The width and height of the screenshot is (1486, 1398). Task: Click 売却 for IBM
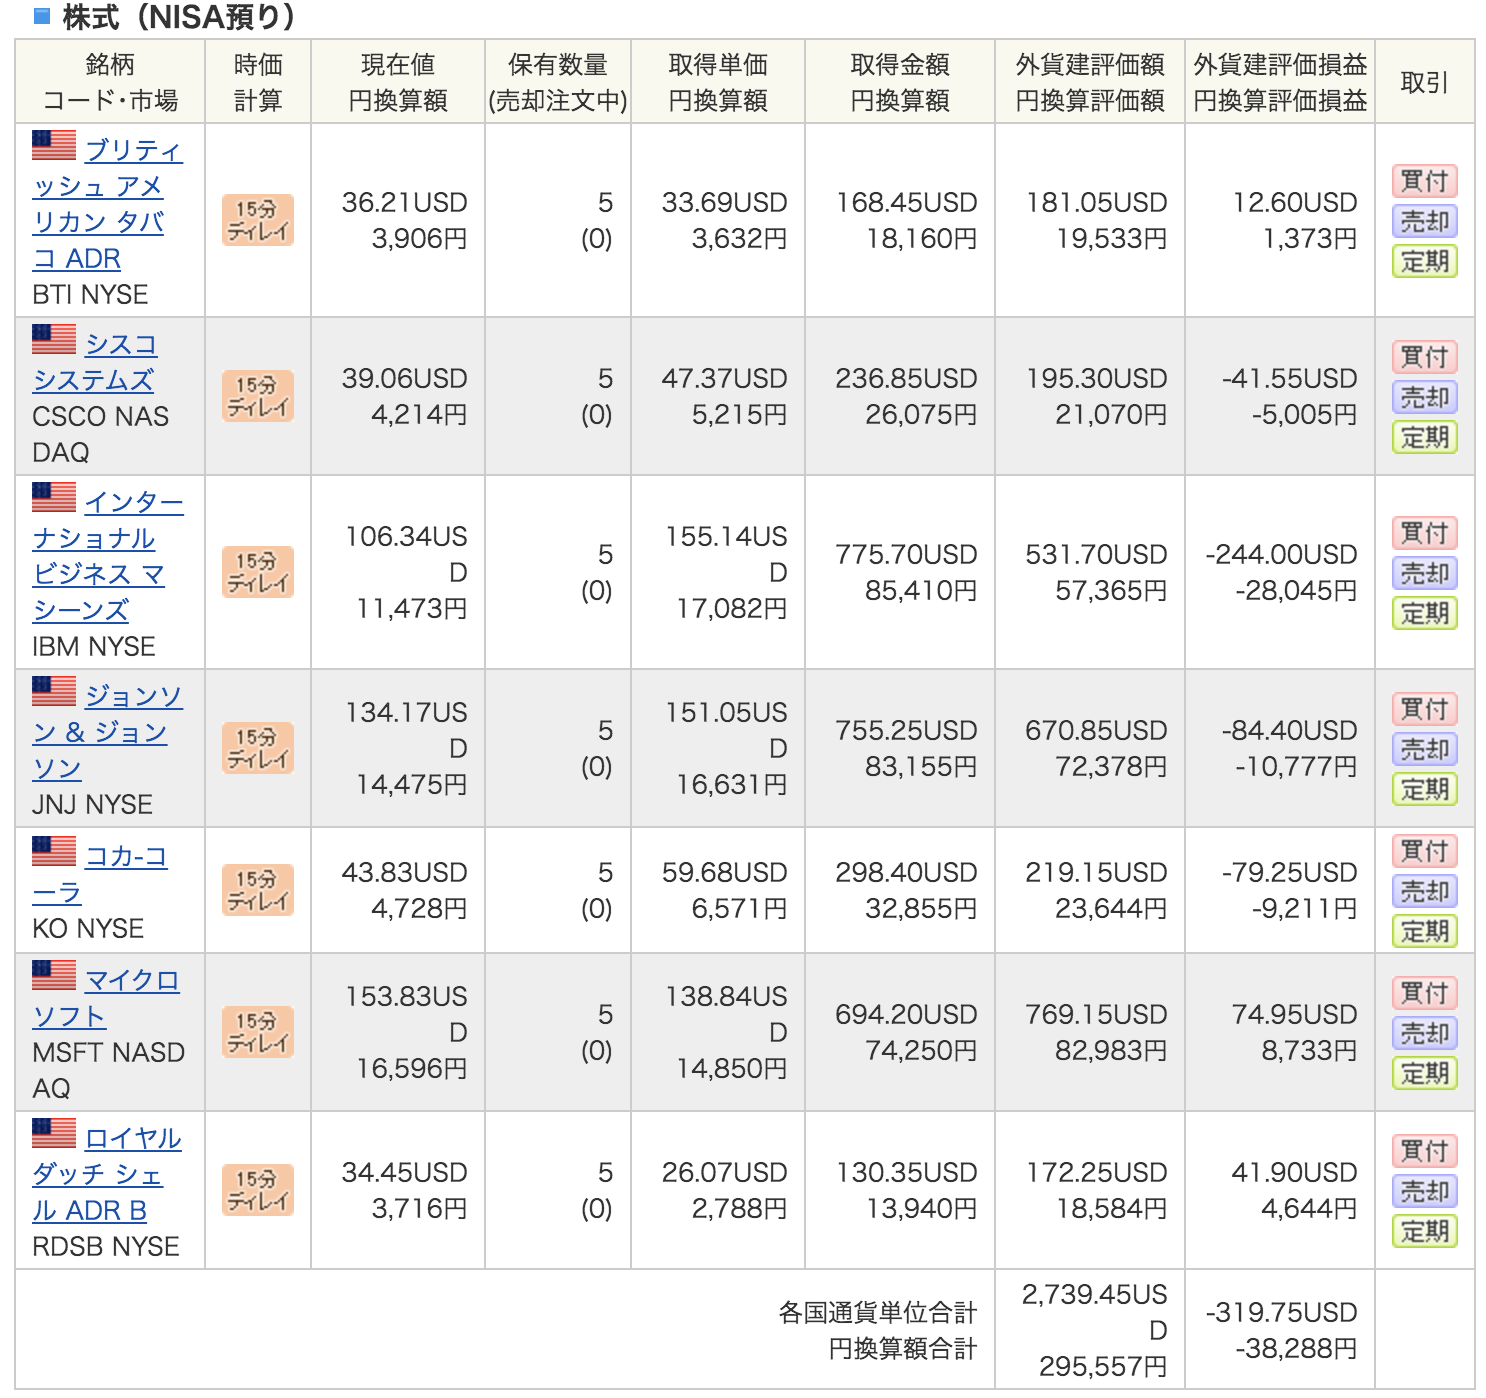pos(1425,573)
